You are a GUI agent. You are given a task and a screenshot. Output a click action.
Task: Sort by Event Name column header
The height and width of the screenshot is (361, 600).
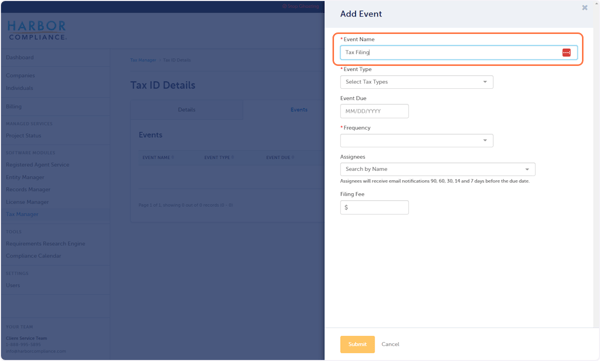(158, 157)
